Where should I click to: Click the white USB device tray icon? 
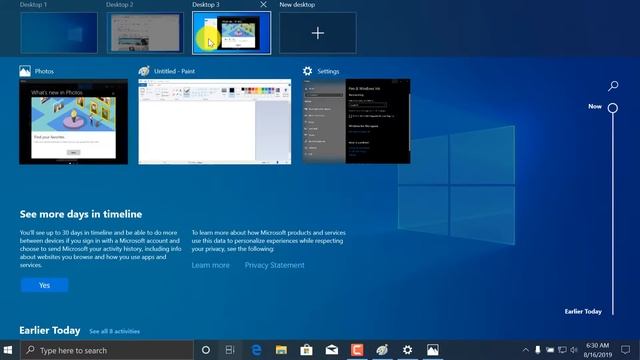538,350
